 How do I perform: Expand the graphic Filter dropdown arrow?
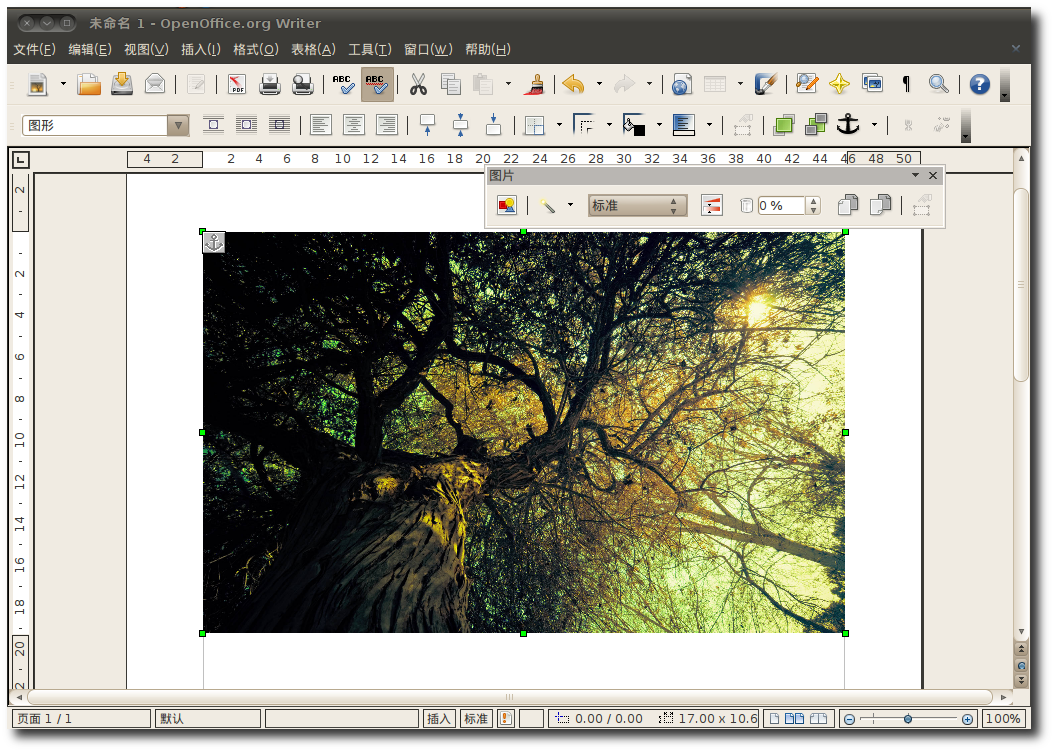(570, 205)
